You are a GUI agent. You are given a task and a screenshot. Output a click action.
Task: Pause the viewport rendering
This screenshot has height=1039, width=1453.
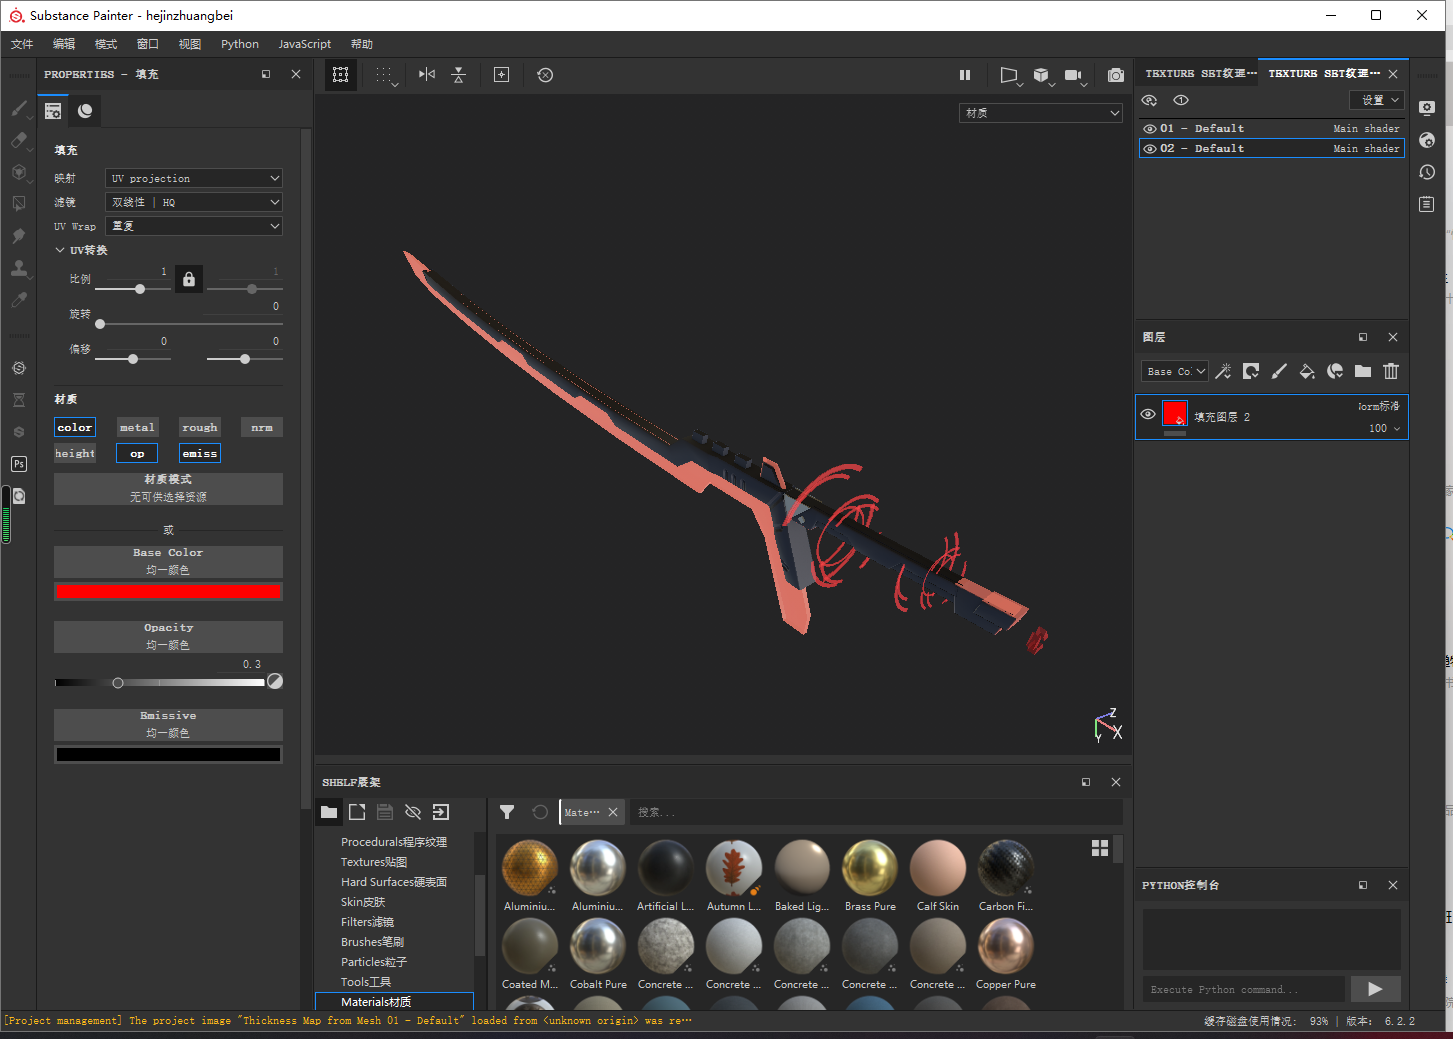pyautogui.click(x=965, y=75)
